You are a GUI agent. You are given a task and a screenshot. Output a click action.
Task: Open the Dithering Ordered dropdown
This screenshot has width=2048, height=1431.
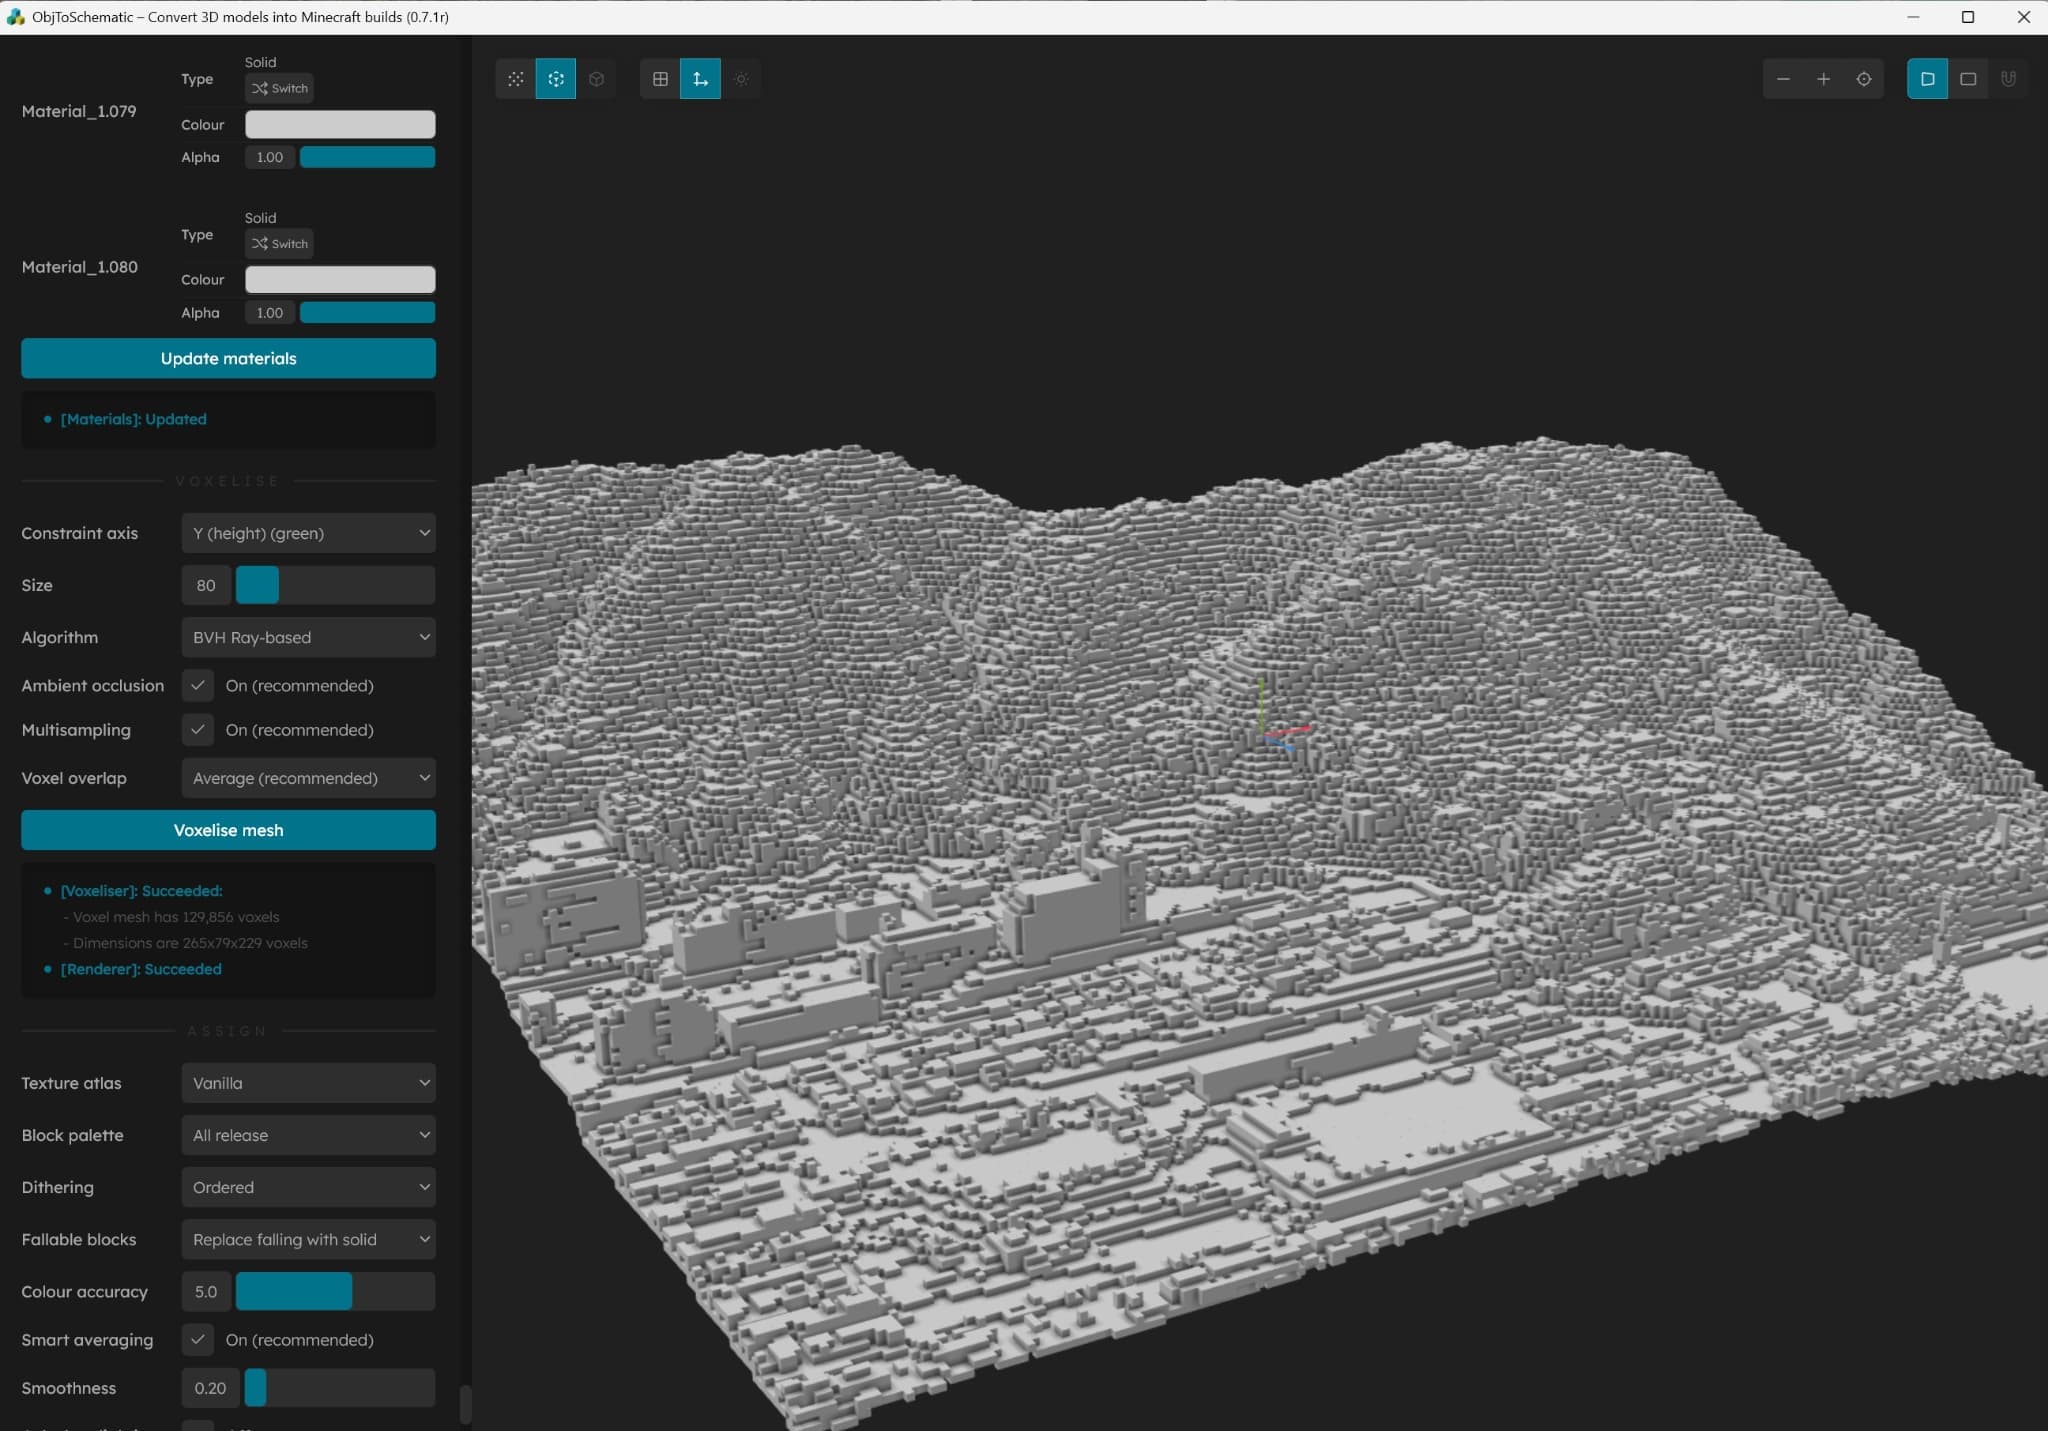click(308, 1187)
